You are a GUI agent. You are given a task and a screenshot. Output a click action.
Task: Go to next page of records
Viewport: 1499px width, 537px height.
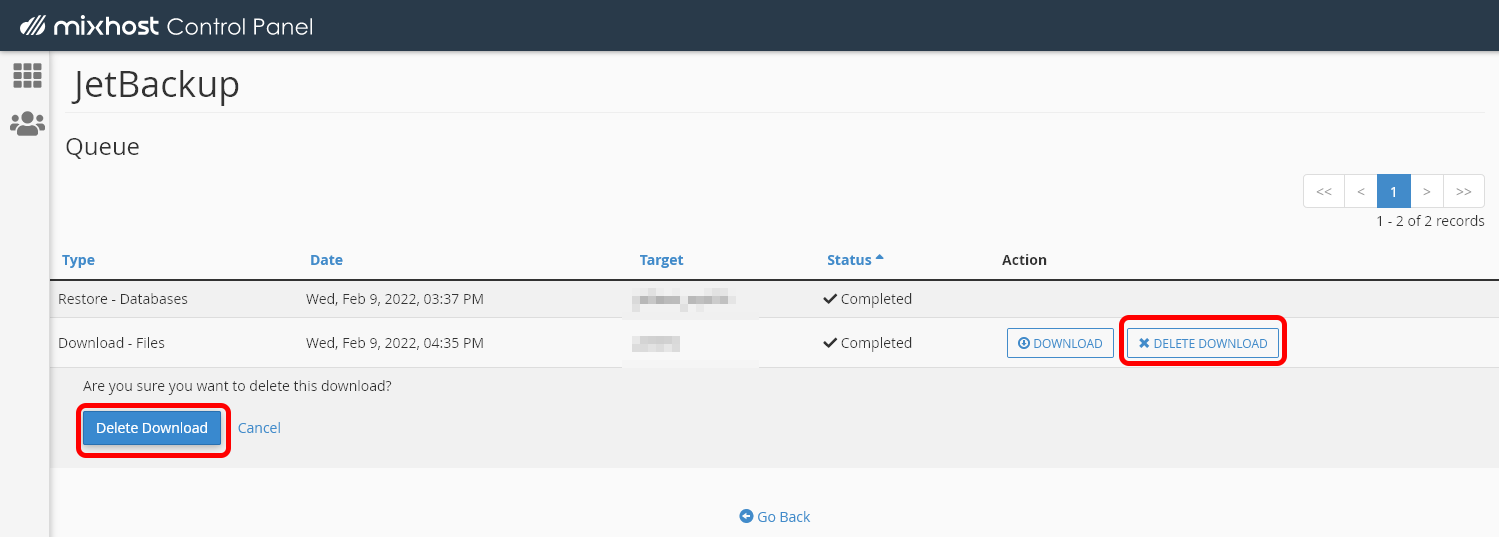pos(1427,191)
